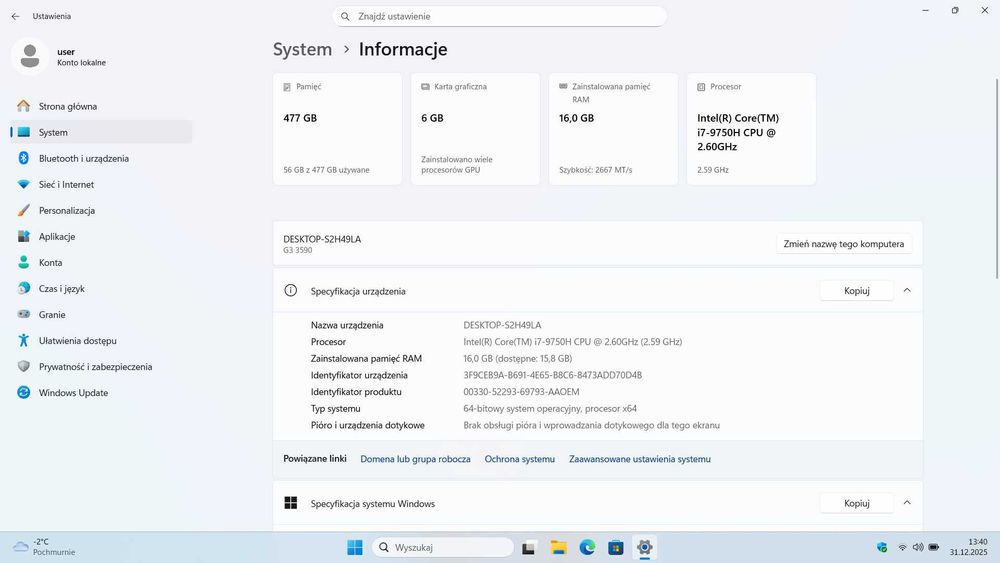Collapse the Specyfikacja urządzenia section
The image size is (1000, 563).
pos(907,291)
